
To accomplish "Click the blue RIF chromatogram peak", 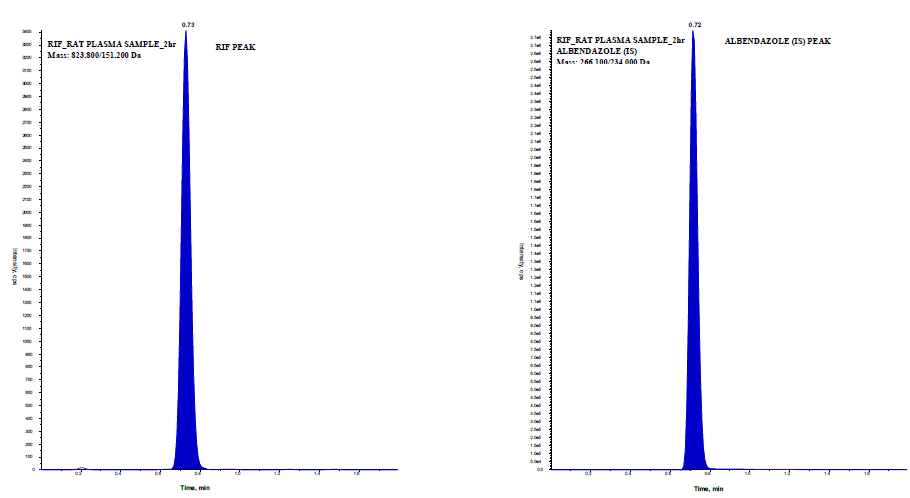I will [x=186, y=300].
